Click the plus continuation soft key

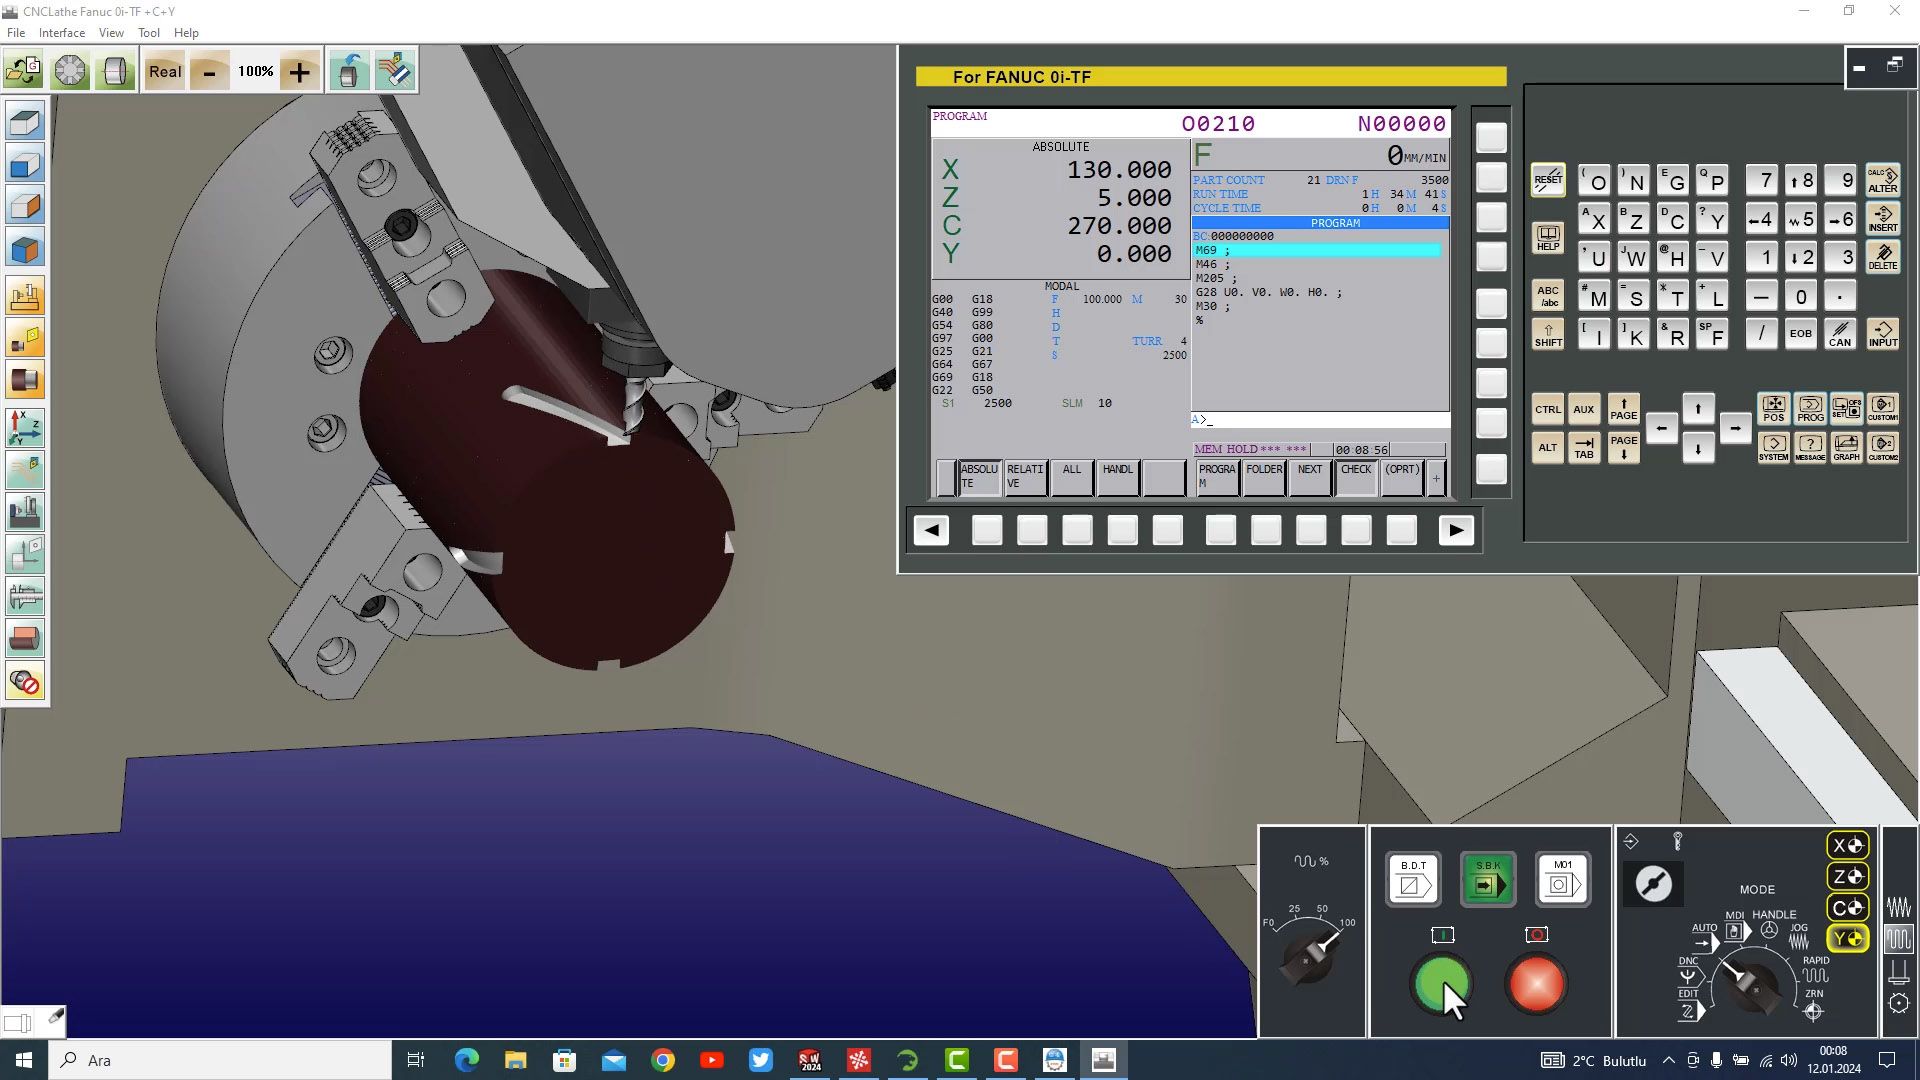pyautogui.click(x=1436, y=478)
